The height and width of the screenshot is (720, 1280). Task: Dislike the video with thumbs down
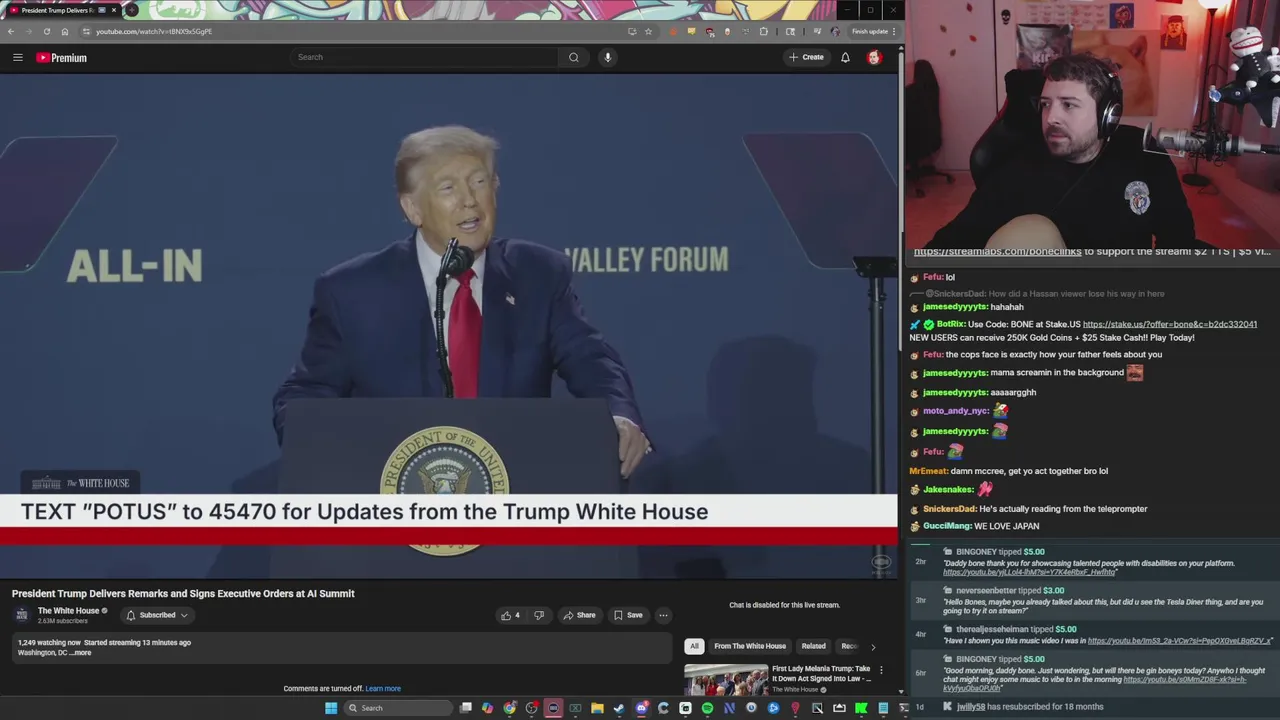(539, 615)
